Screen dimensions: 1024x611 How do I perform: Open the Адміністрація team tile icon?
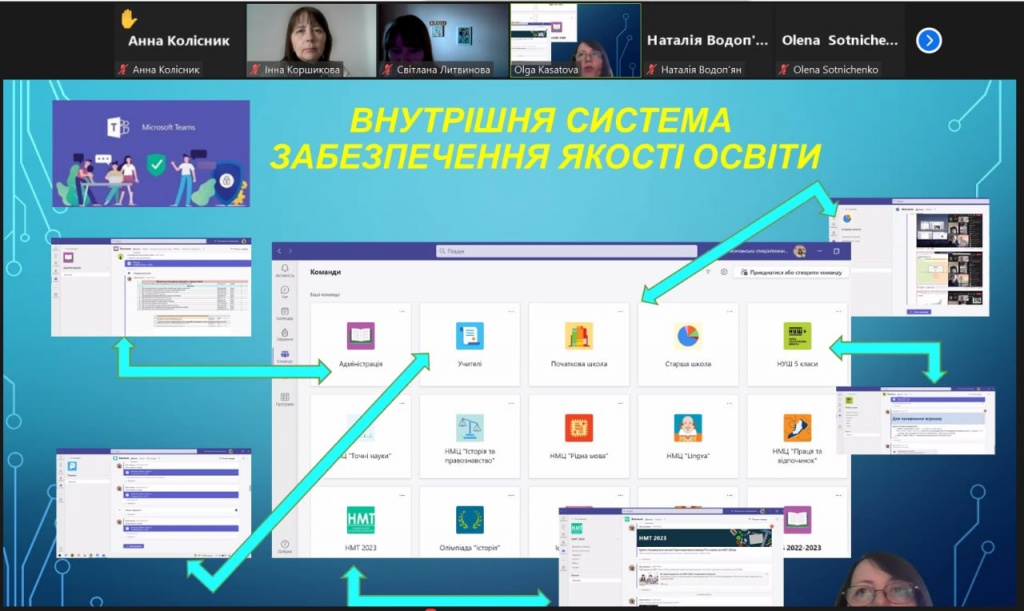pyautogui.click(x=360, y=336)
